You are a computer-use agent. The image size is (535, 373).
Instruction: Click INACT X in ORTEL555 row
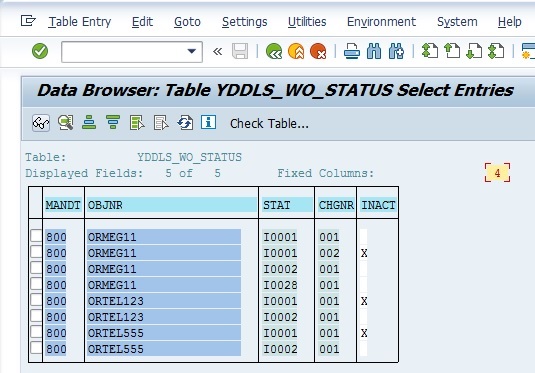coord(364,333)
